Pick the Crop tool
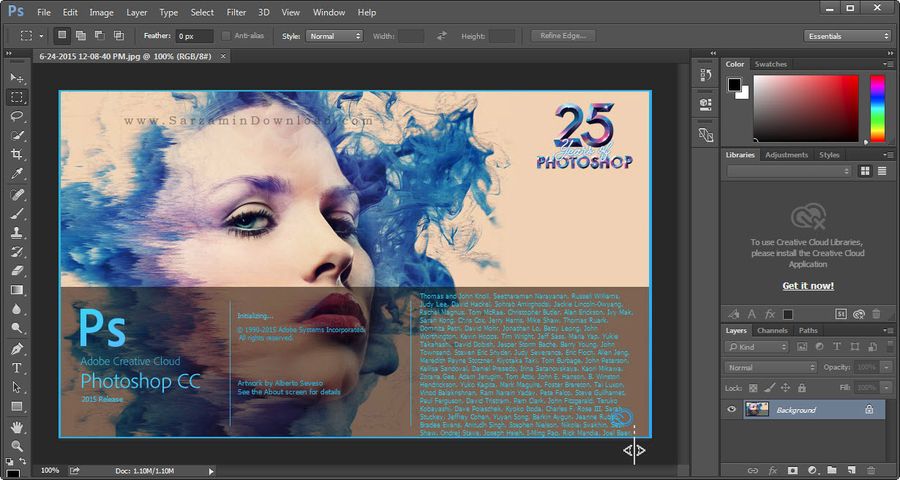This screenshot has height=480, width=900. coord(17,154)
